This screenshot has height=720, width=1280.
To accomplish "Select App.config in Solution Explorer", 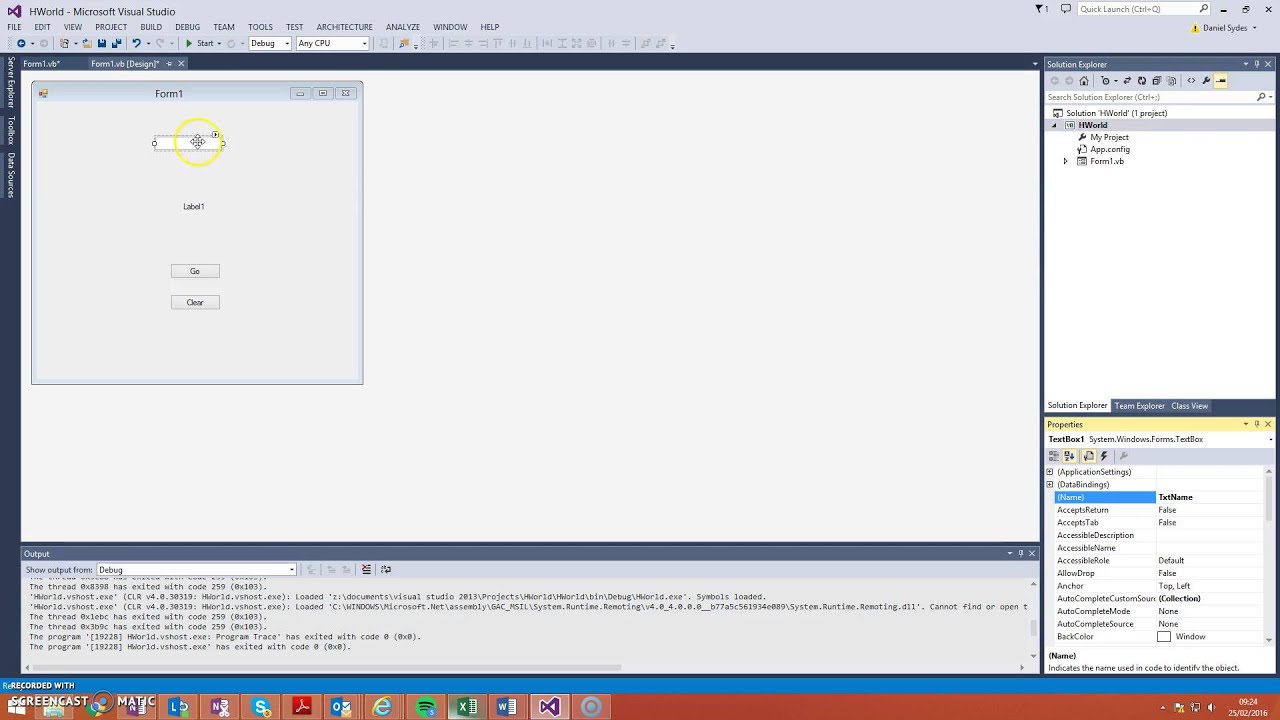I will coord(1110,149).
